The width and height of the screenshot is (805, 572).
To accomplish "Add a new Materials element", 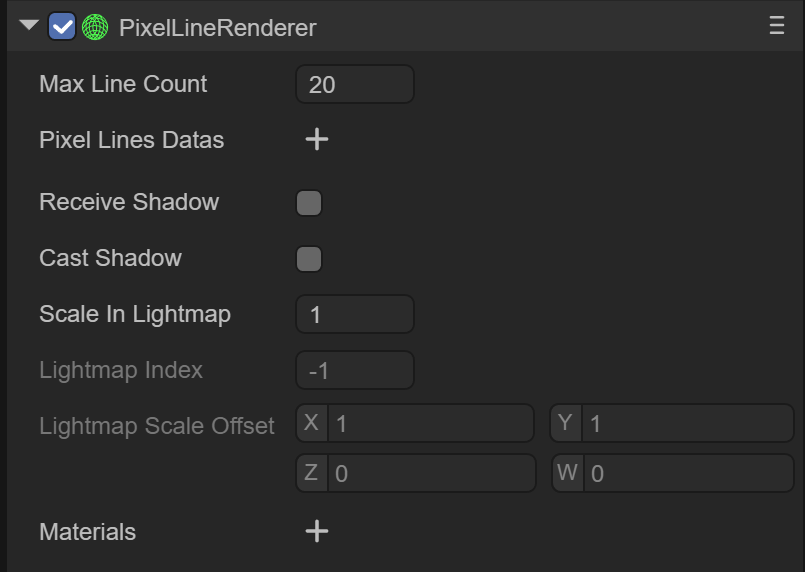I will (x=316, y=531).
